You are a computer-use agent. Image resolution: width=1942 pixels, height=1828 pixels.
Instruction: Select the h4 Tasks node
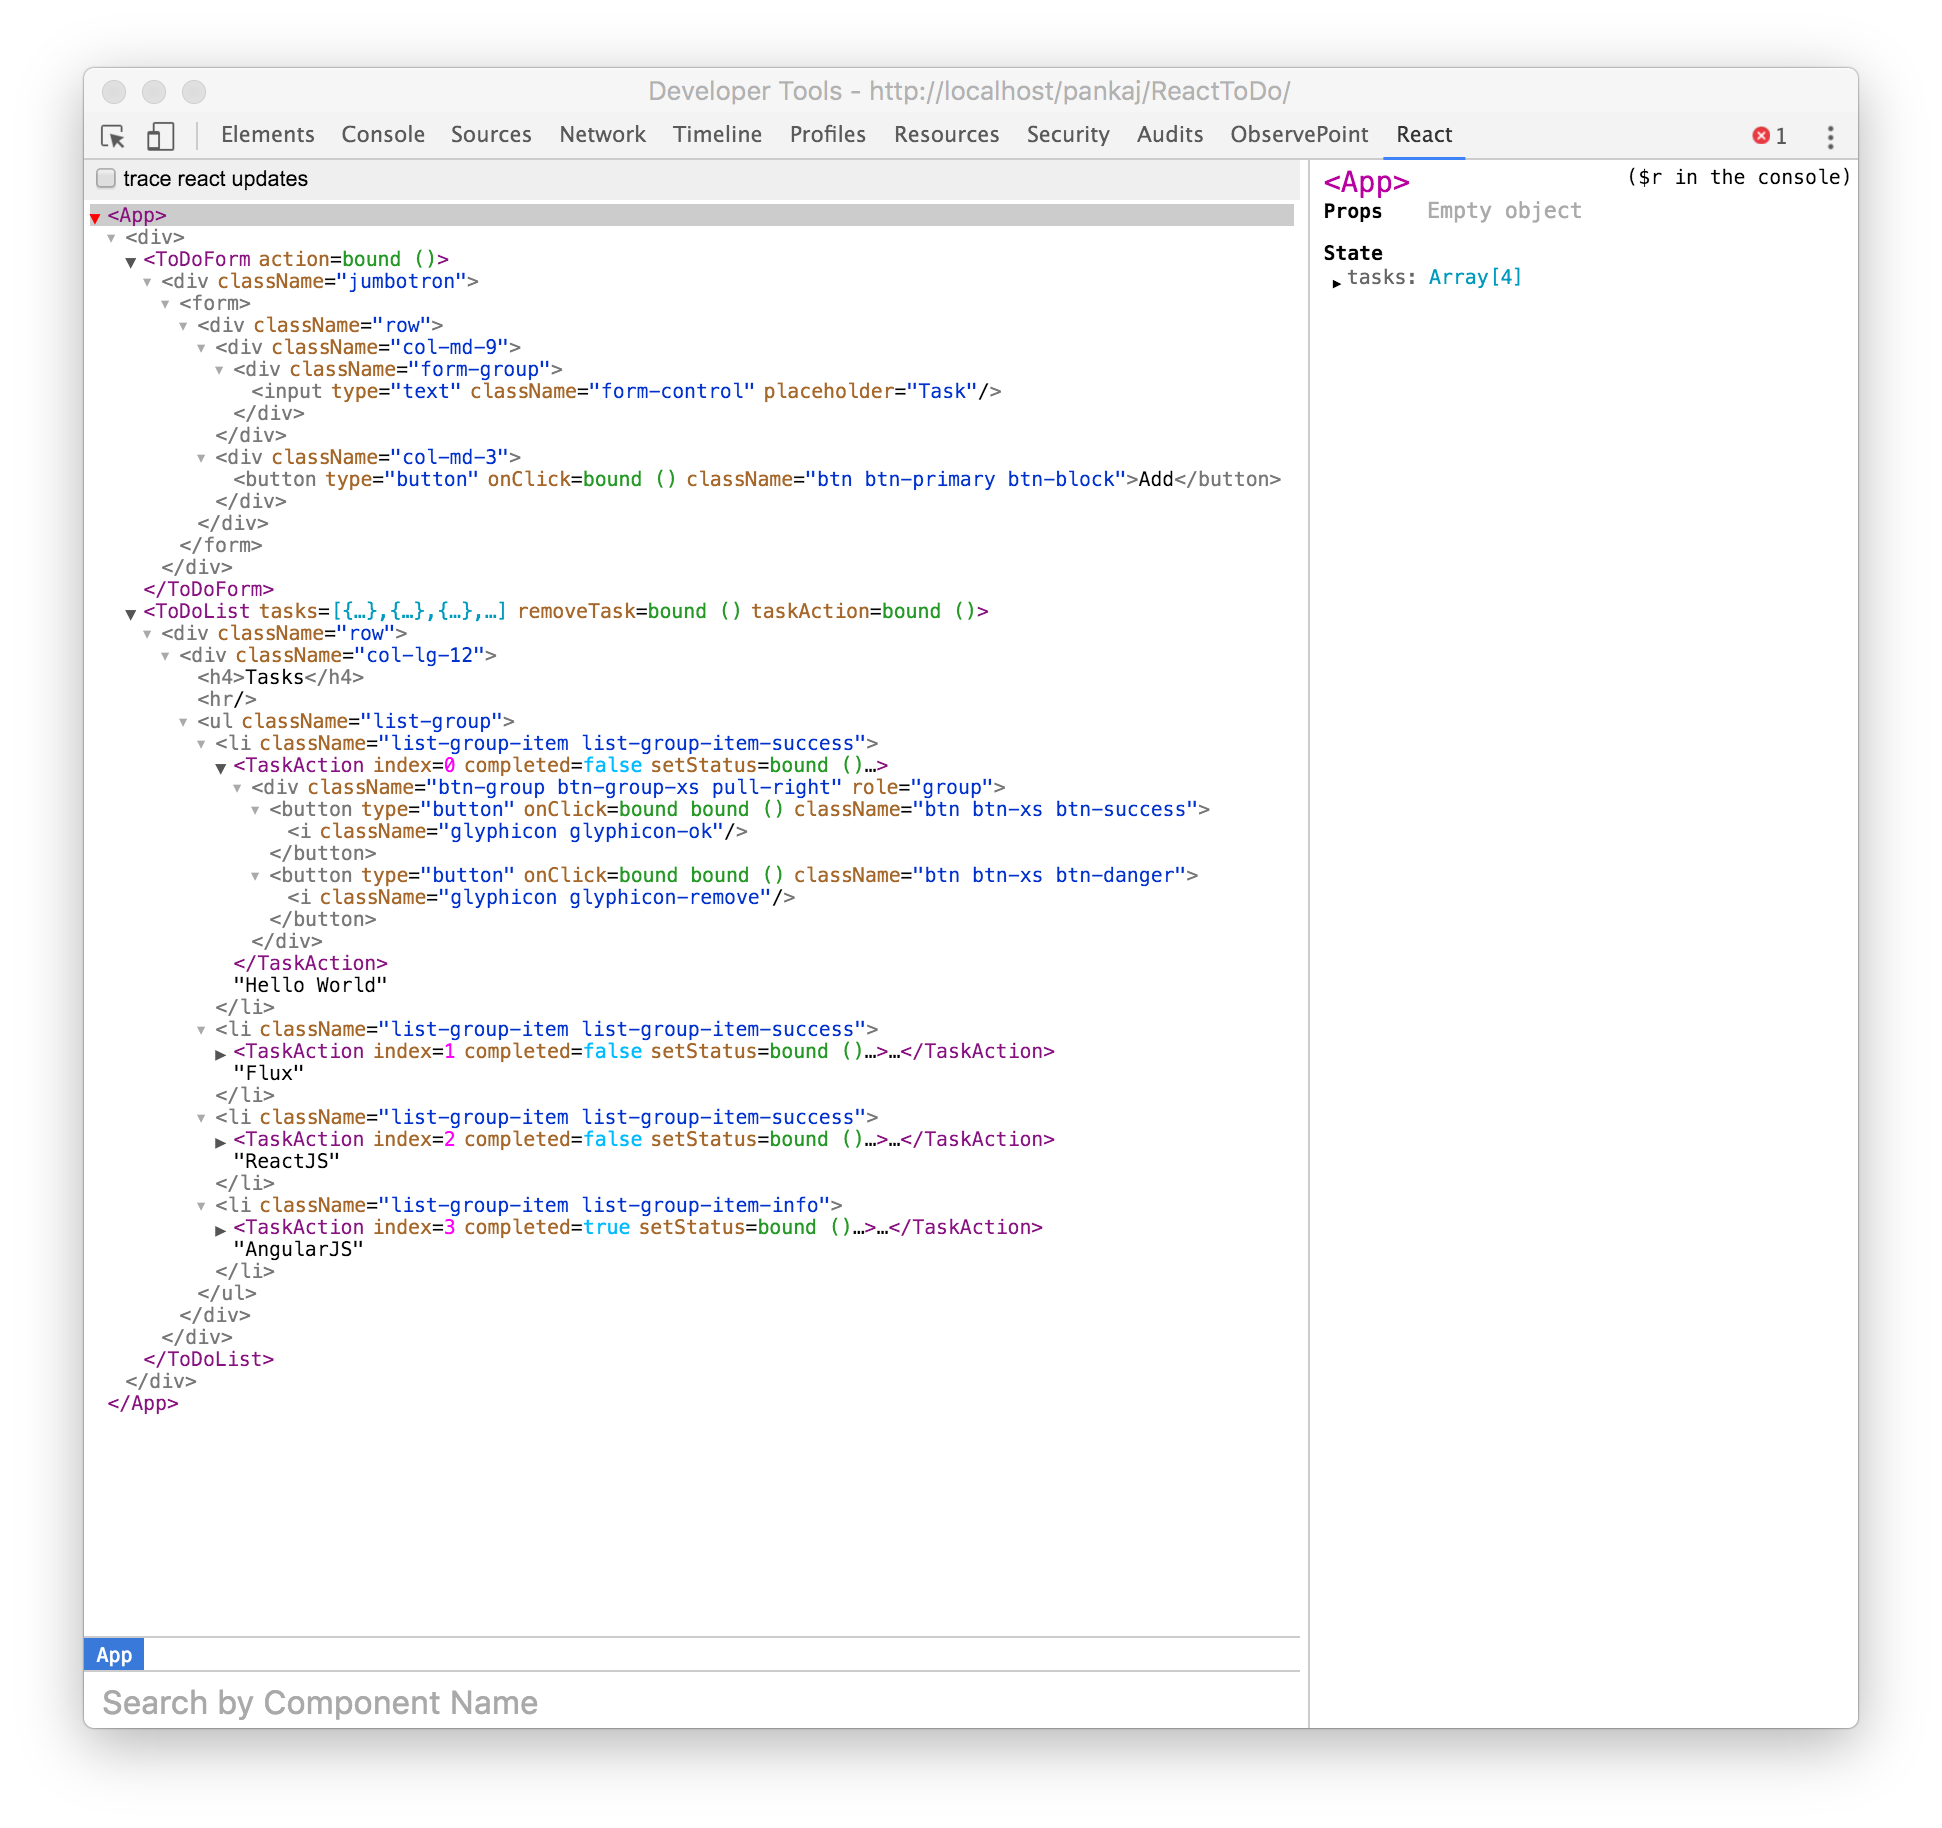click(x=280, y=677)
